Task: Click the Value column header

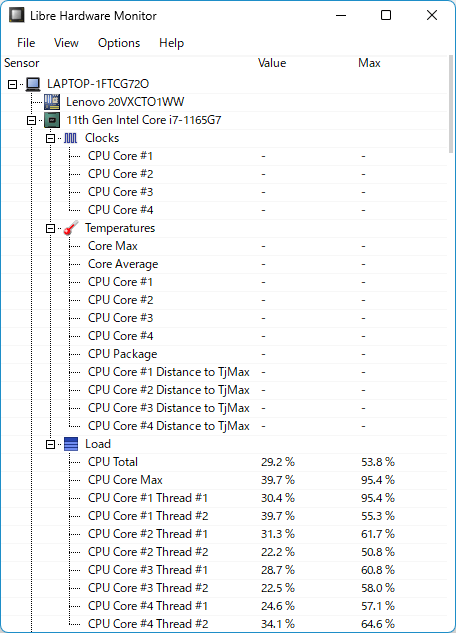Action: [272, 63]
